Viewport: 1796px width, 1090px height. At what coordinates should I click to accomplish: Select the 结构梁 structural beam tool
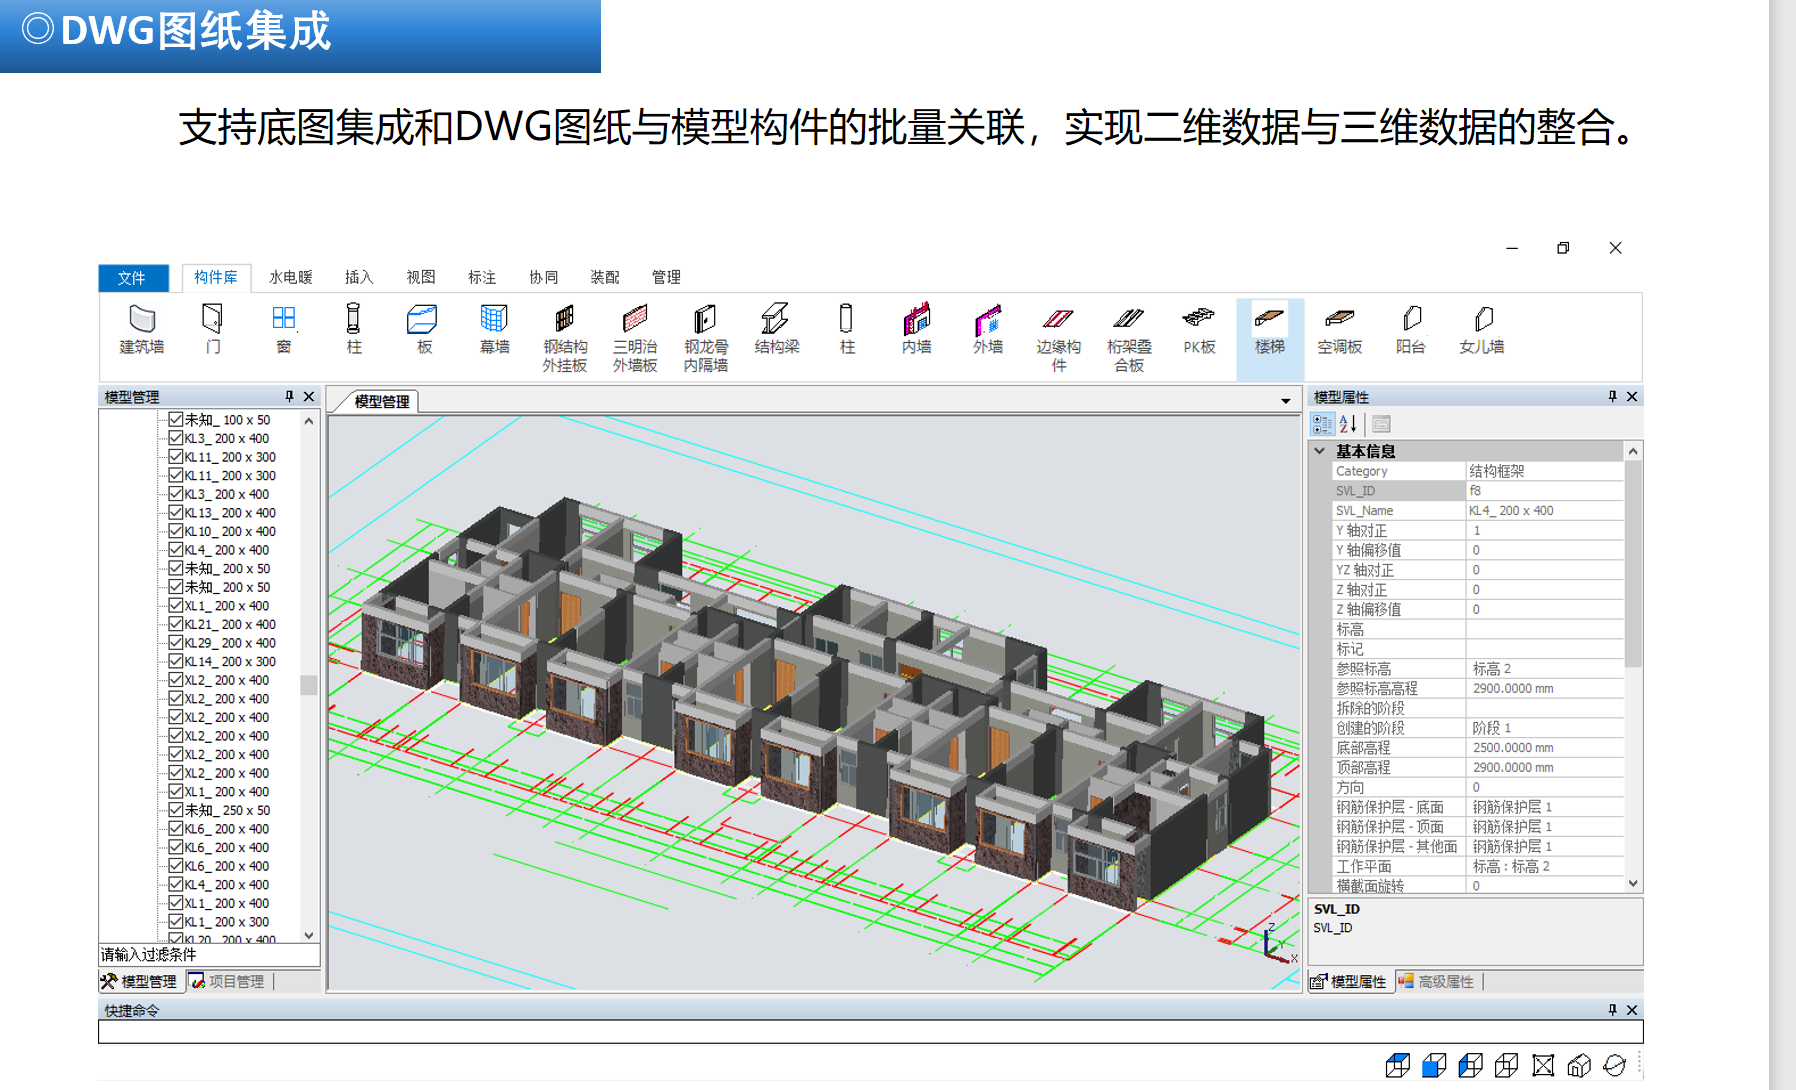(775, 330)
